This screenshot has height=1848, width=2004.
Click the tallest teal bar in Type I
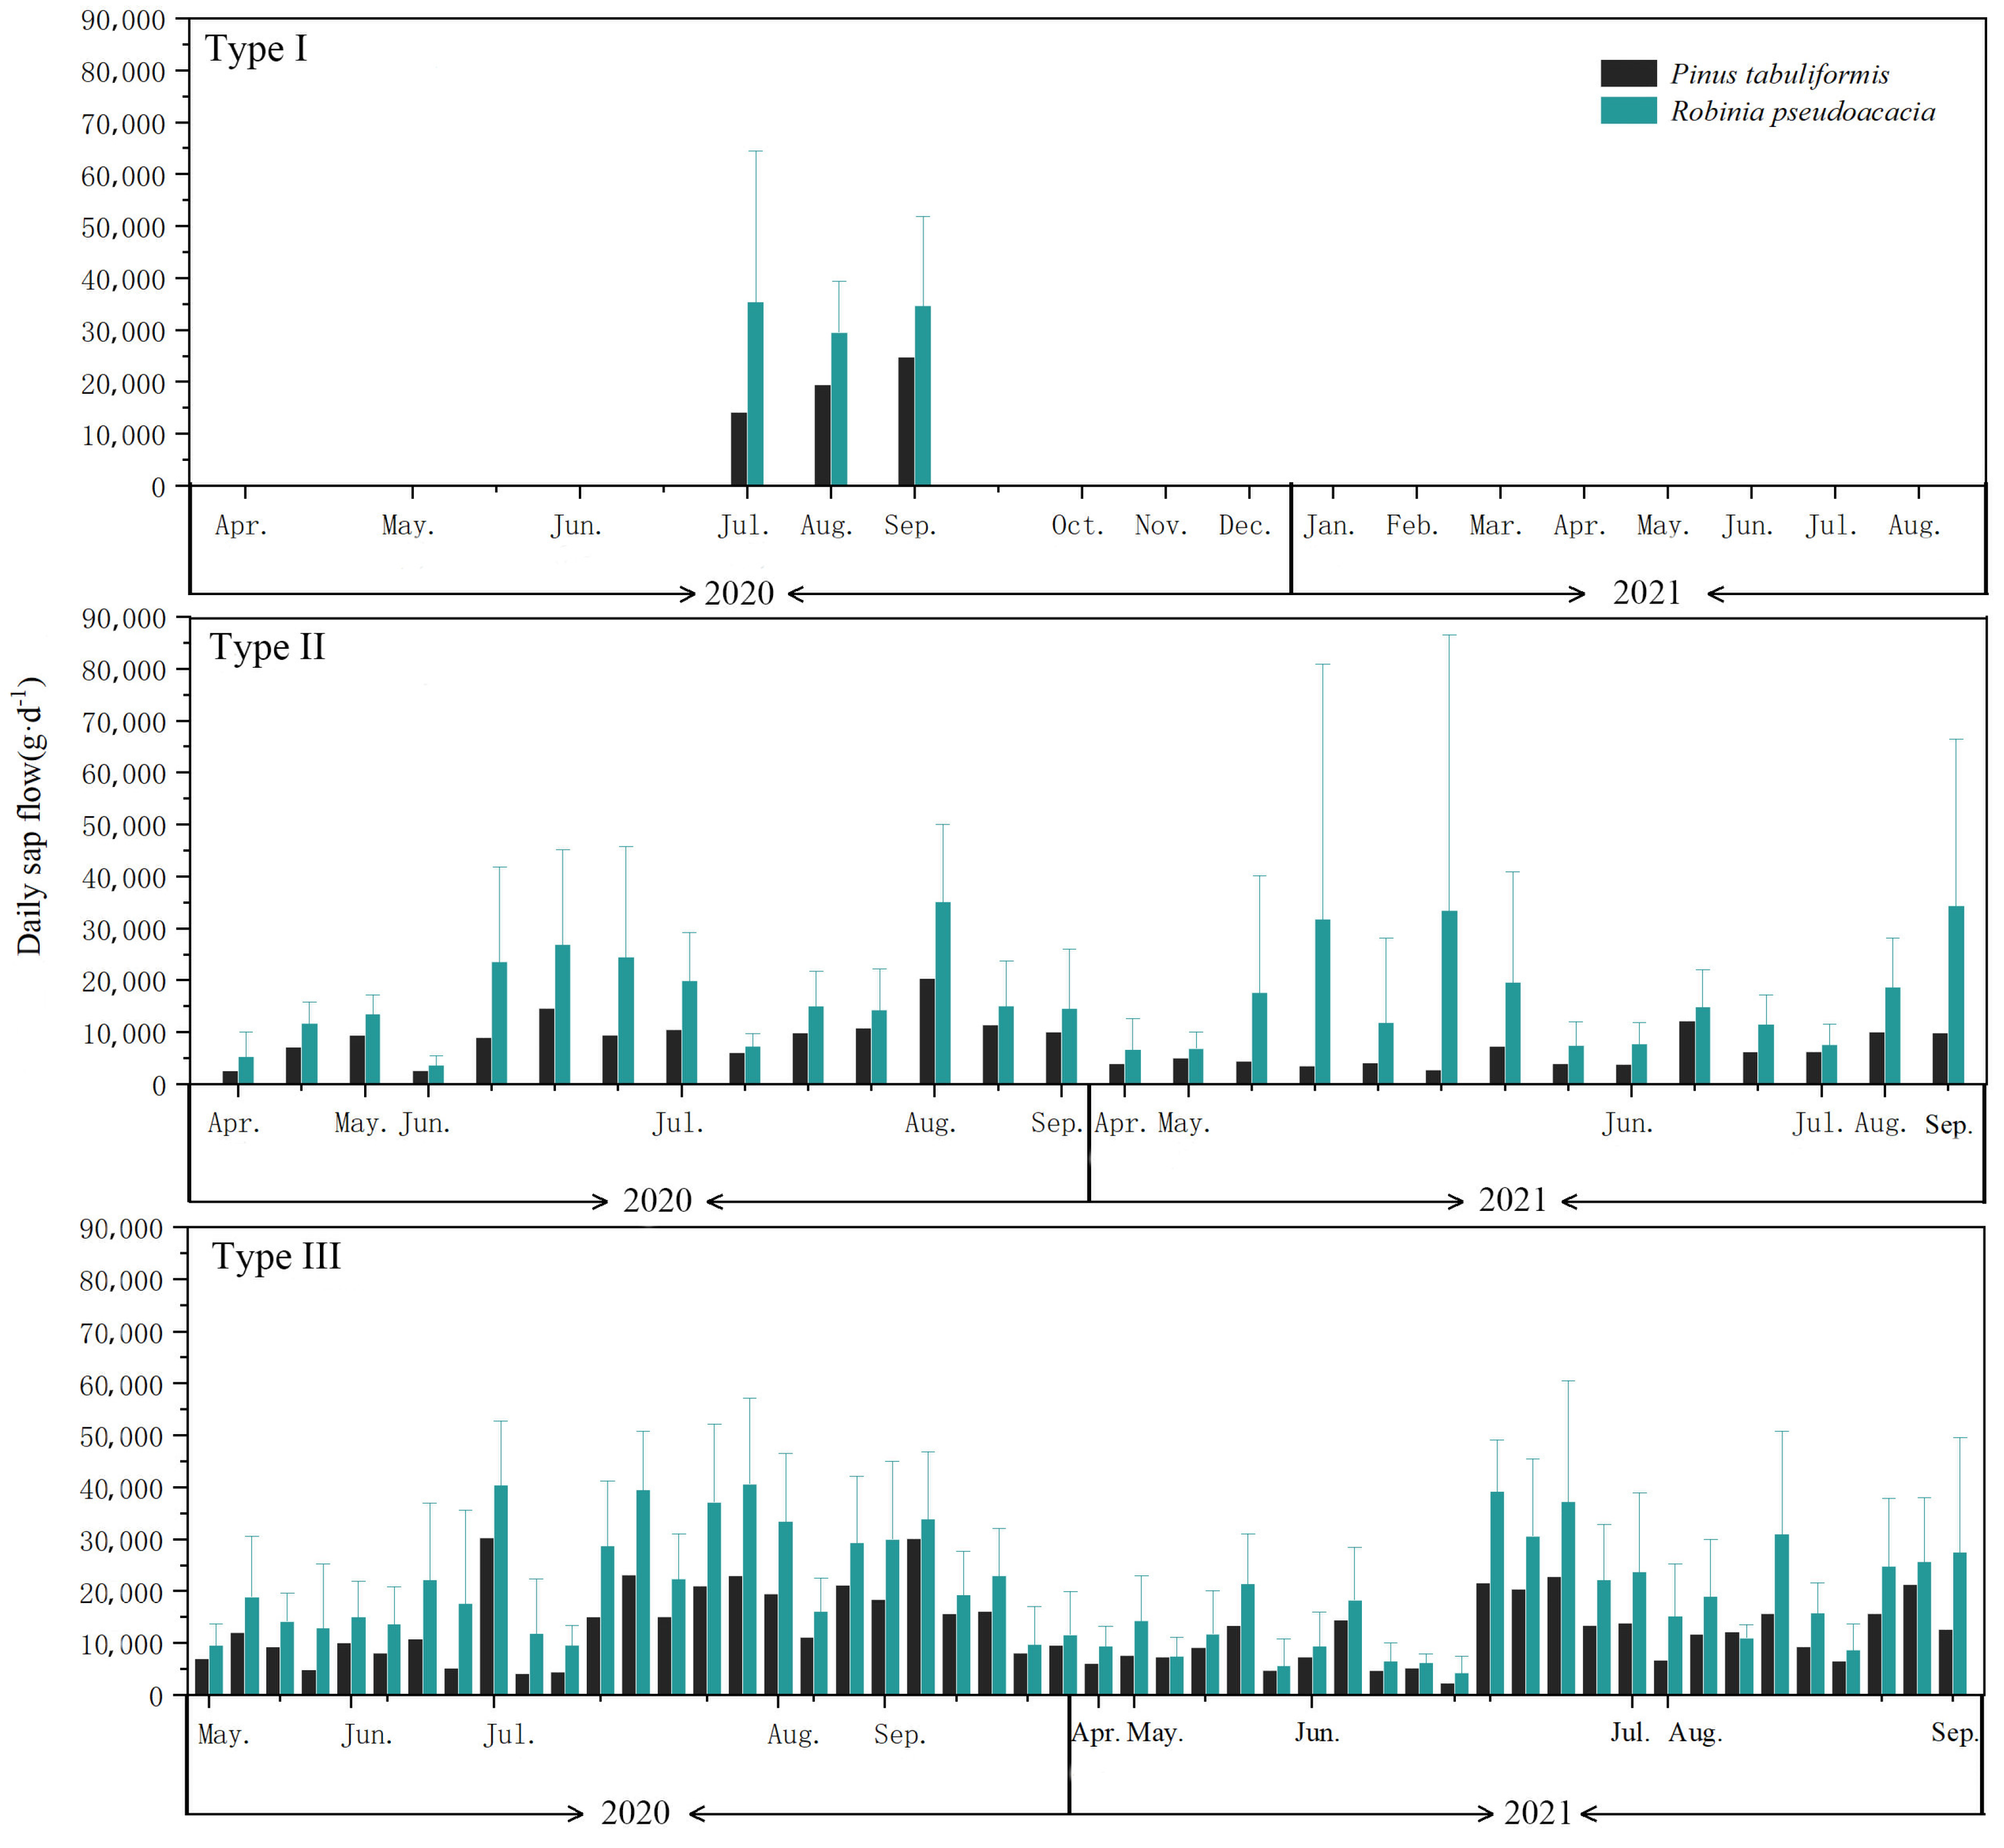click(756, 393)
